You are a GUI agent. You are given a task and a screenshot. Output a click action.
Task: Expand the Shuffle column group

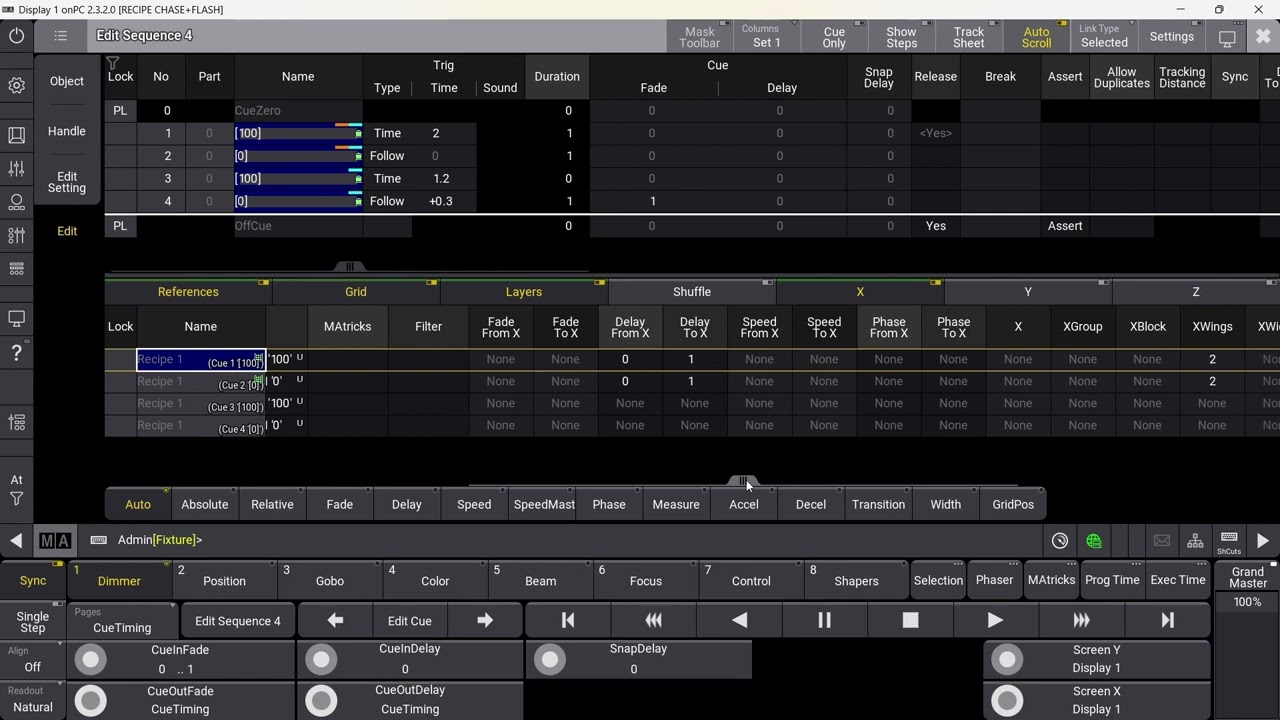[692, 292]
